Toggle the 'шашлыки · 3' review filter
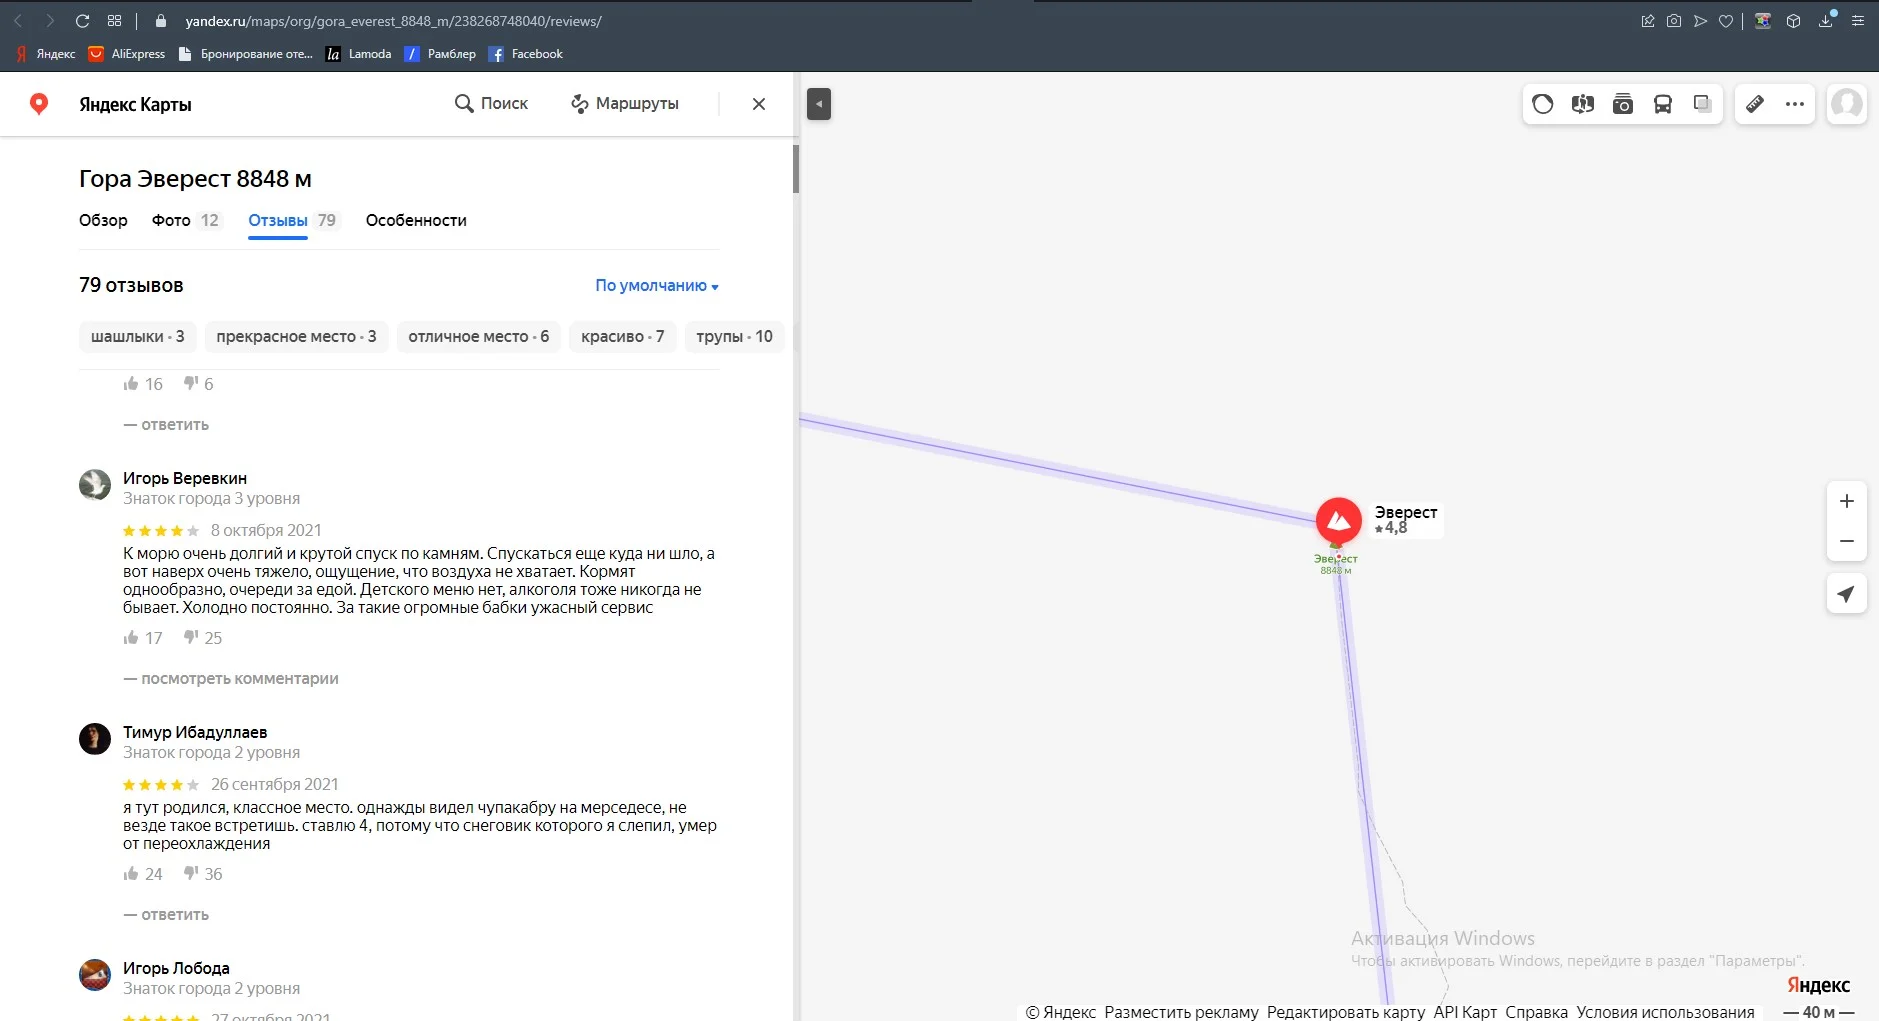Screen dimensions: 1879x1021 [x=137, y=336]
